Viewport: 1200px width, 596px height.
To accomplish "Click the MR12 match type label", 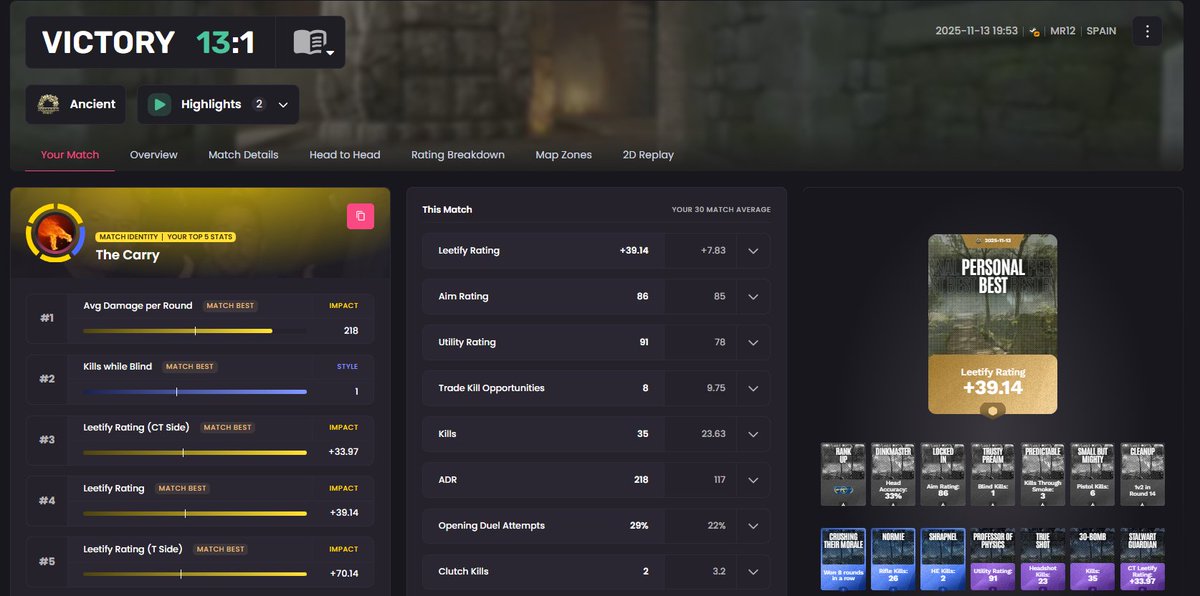I will click(x=1063, y=31).
